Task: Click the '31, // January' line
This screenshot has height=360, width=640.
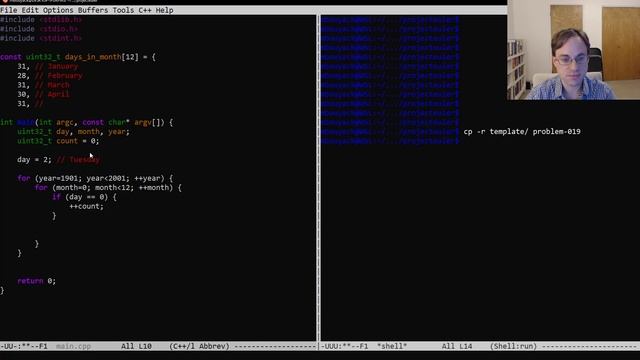Action: click(47, 67)
